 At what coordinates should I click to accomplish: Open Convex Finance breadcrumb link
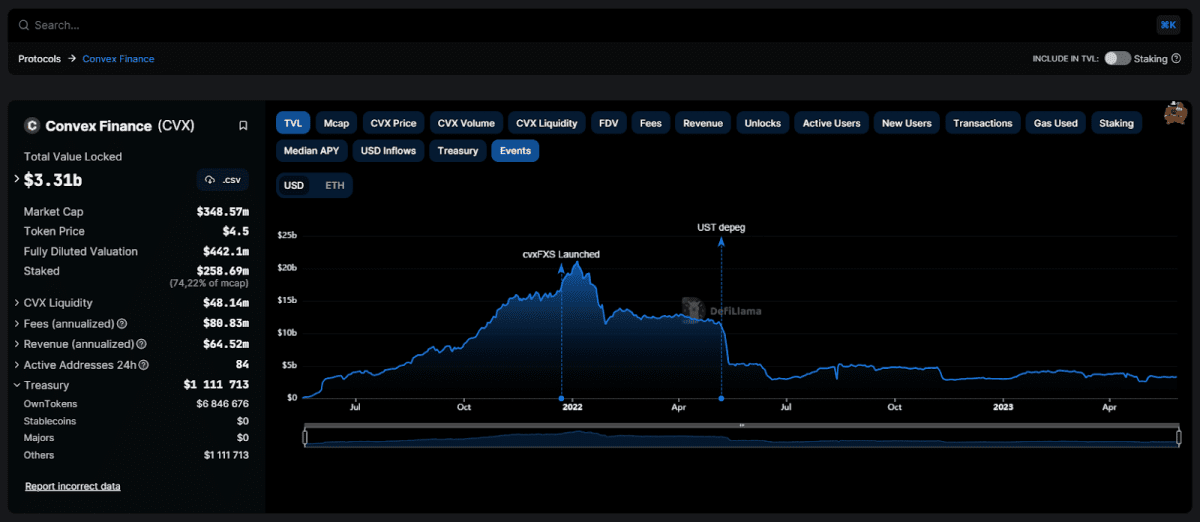[118, 59]
